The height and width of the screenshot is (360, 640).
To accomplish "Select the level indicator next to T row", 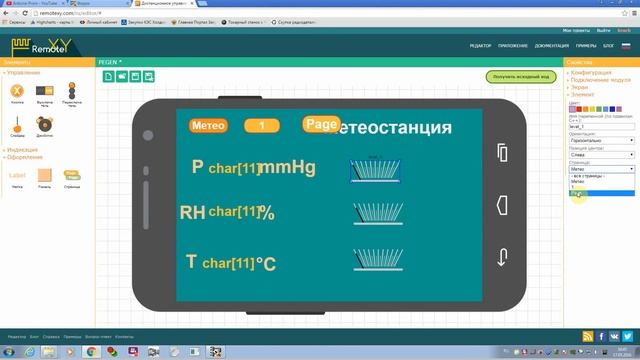I will click(378, 260).
